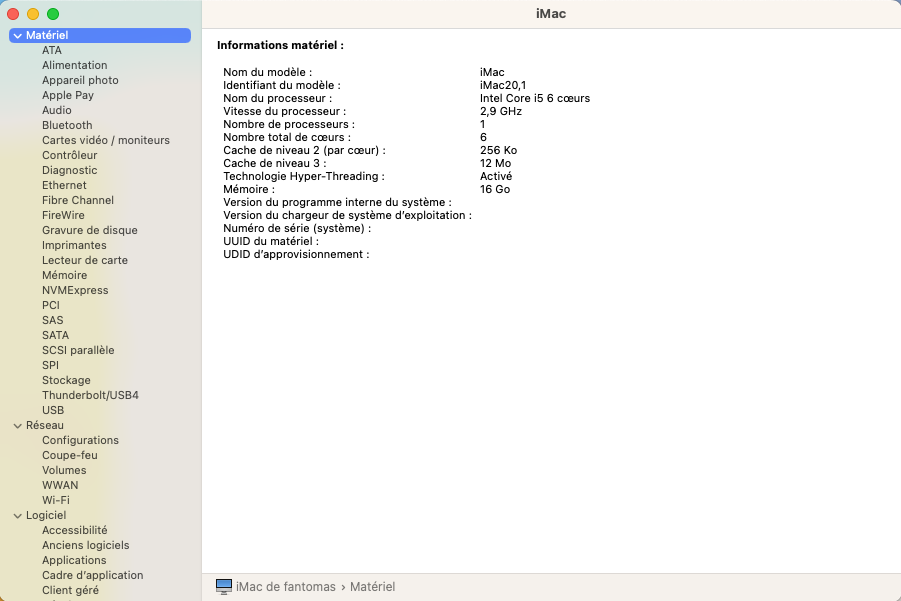Click the Activé Hyper-Threading value

pos(496,176)
